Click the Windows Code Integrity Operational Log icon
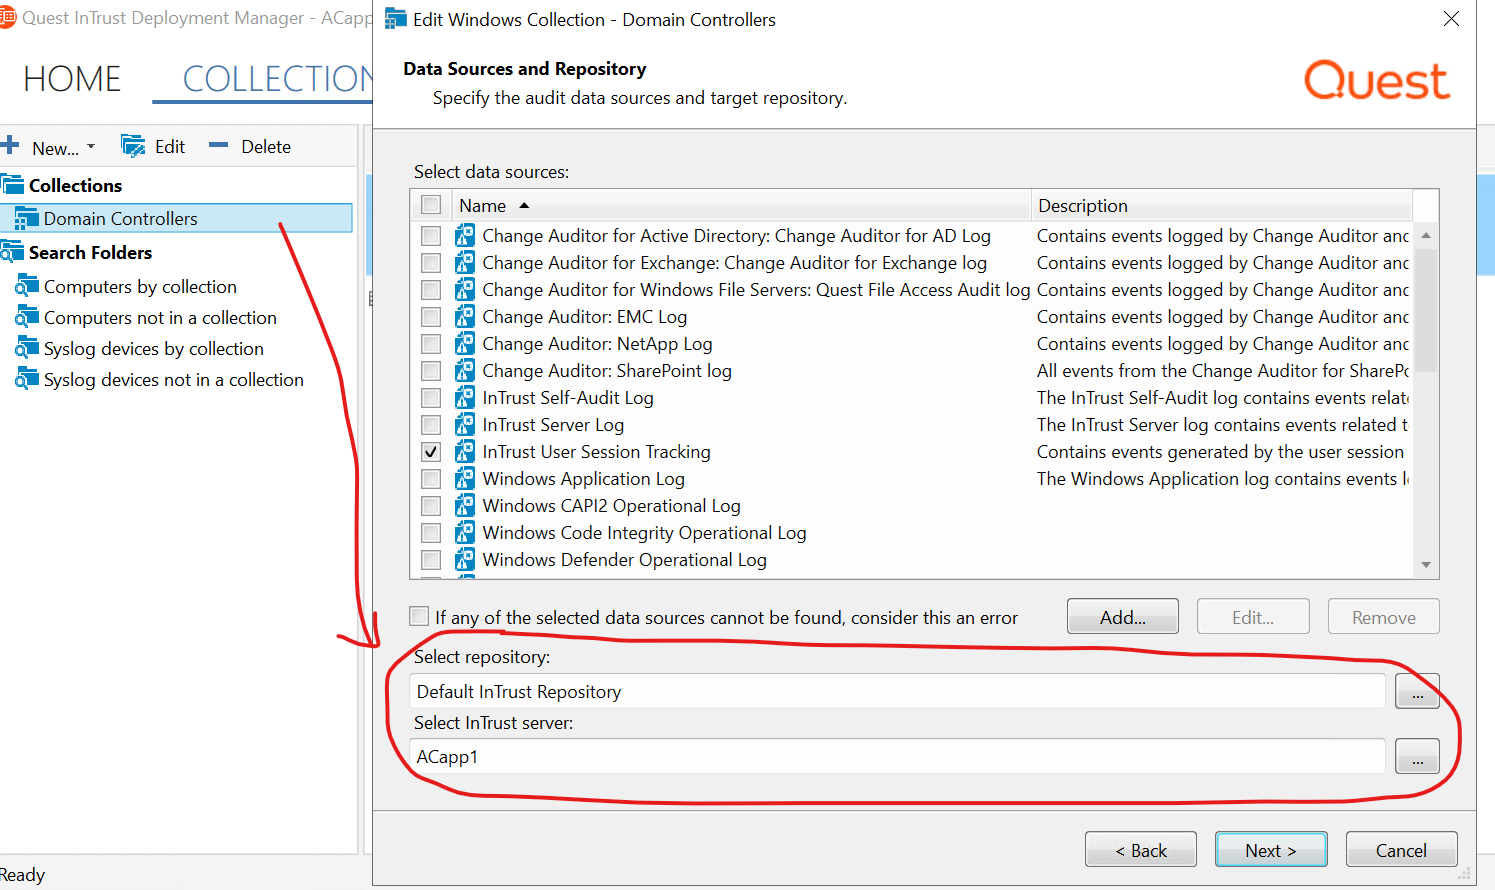The image size is (1495, 890). coord(465,532)
